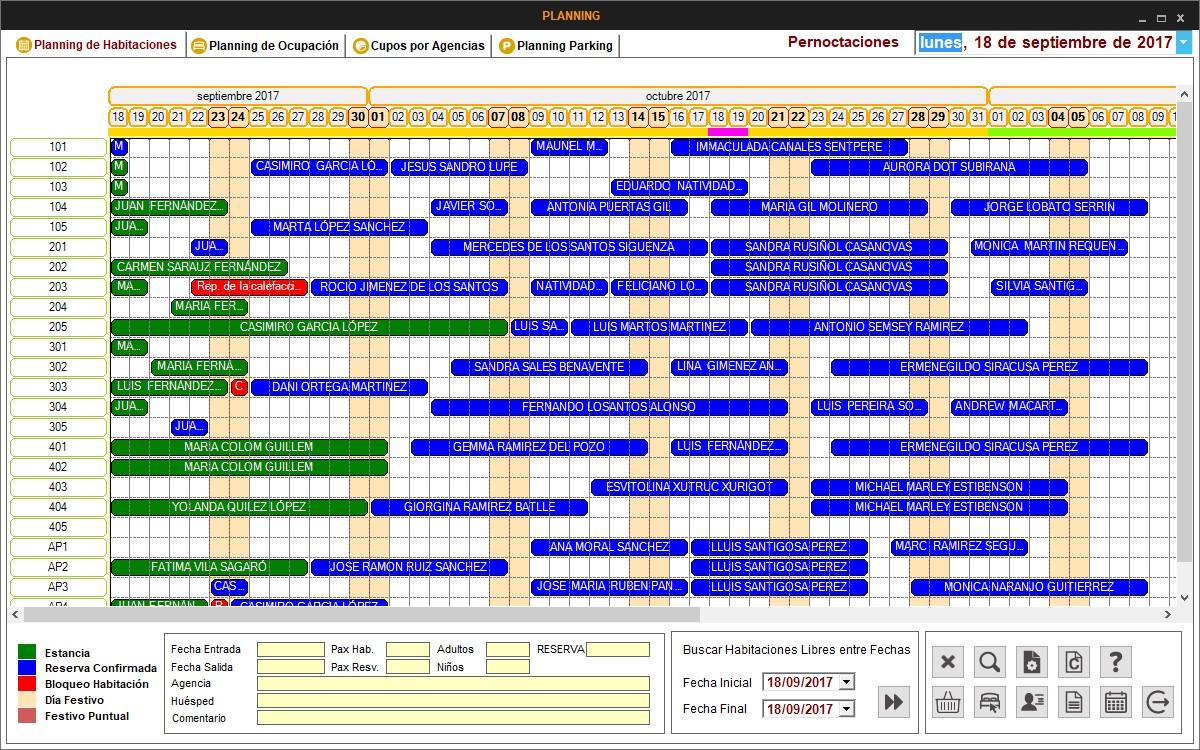This screenshot has width=1200, height=750.
Task: Click the bed room-selection icon
Action: [990, 702]
